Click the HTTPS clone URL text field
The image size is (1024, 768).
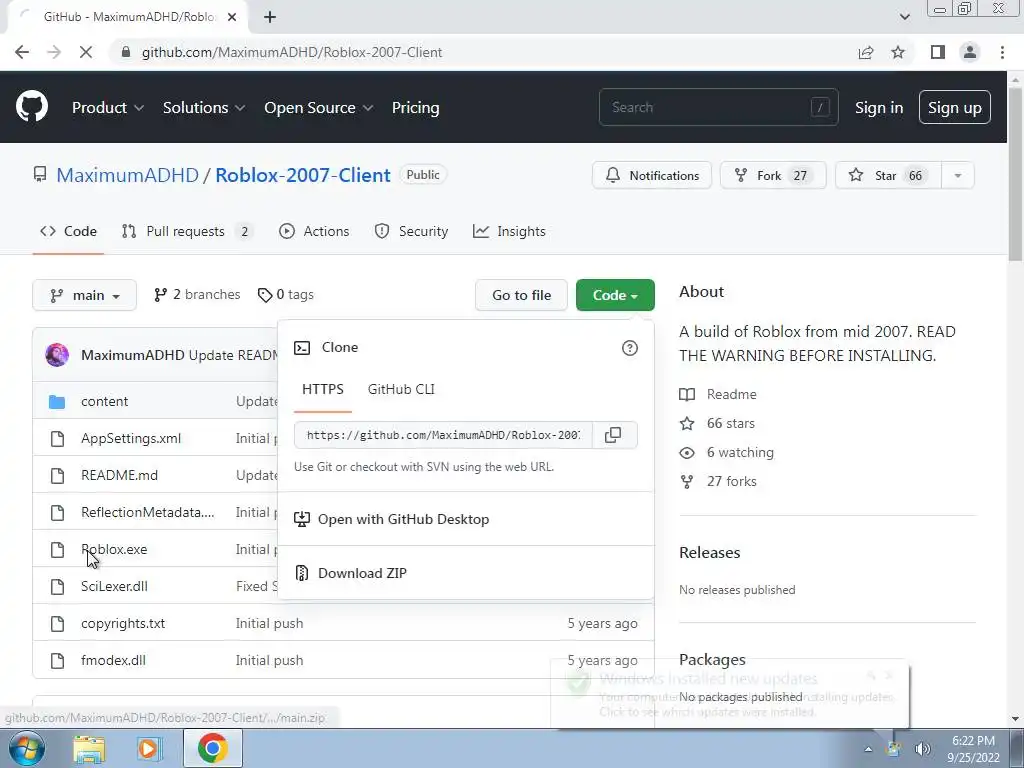point(443,435)
